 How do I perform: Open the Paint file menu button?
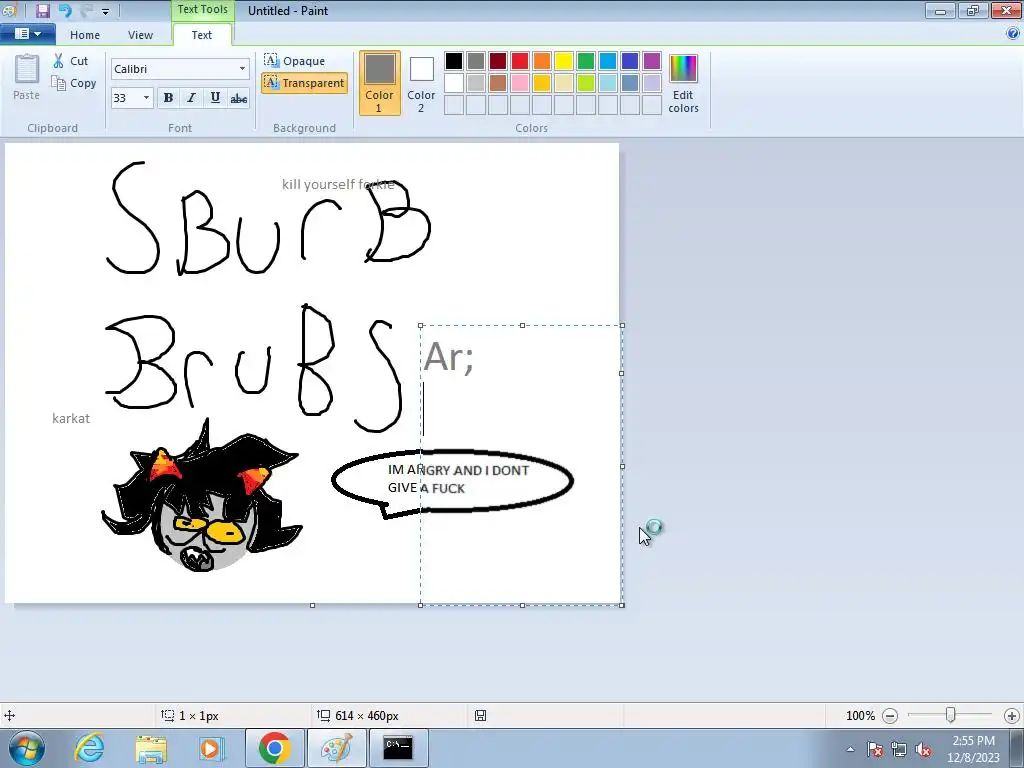28,34
